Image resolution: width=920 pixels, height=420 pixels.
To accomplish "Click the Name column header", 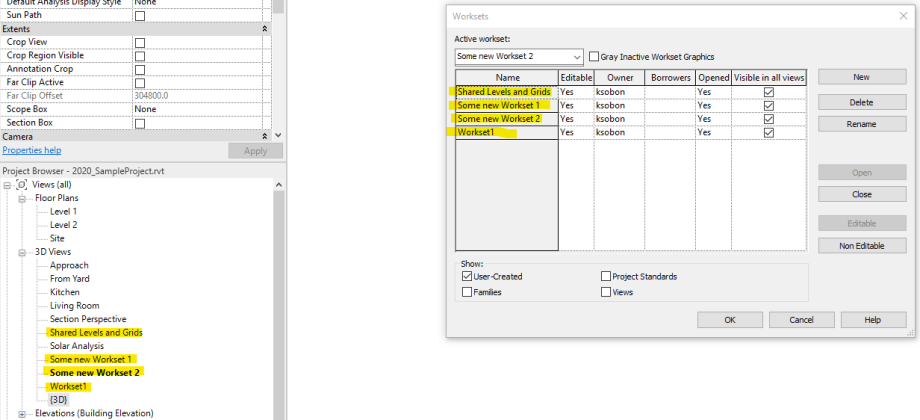I will [x=508, y=77].
